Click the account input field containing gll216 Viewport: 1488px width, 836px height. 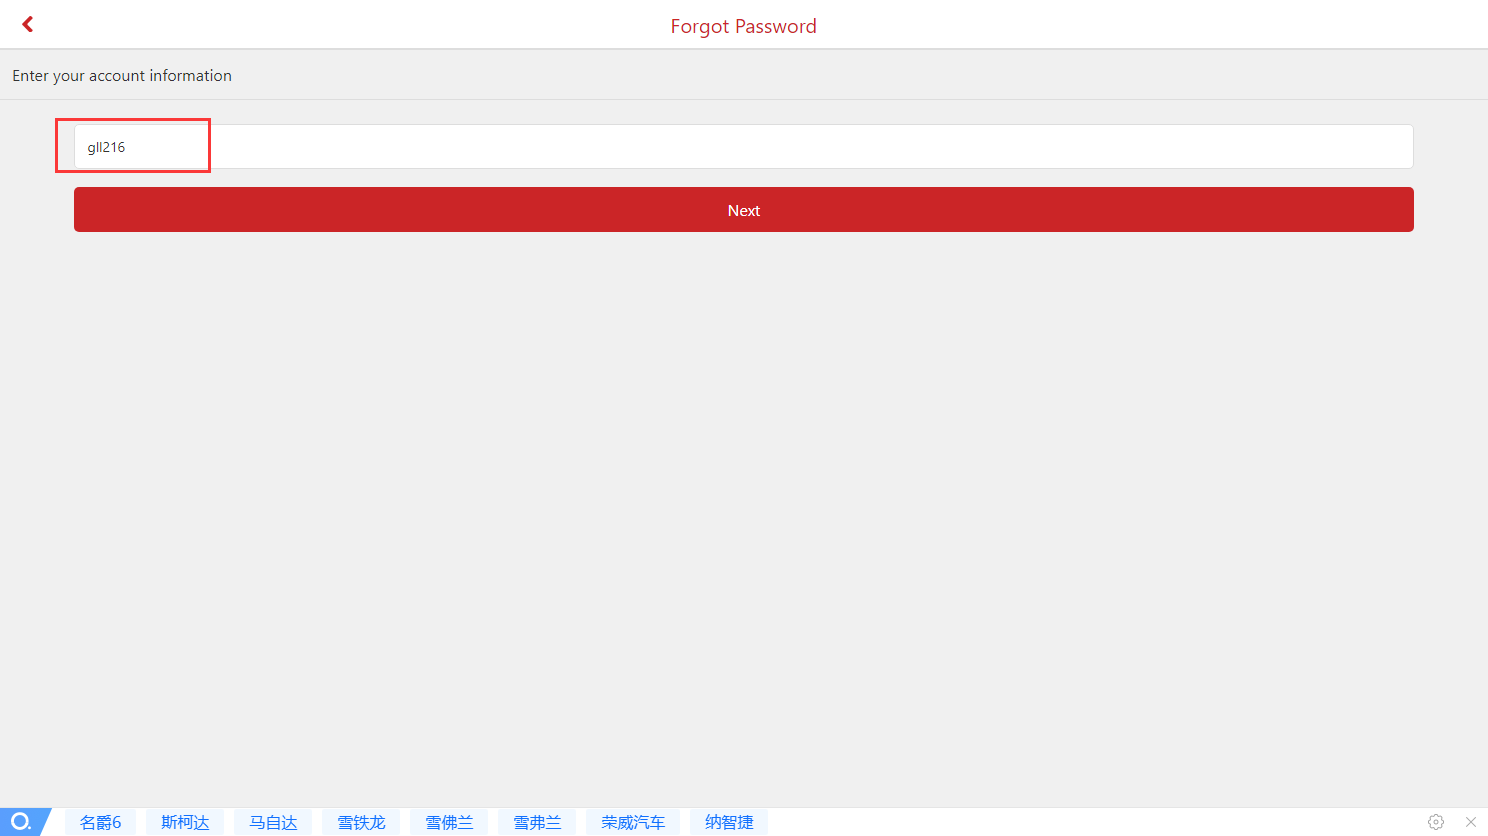(x=742, y=147)
